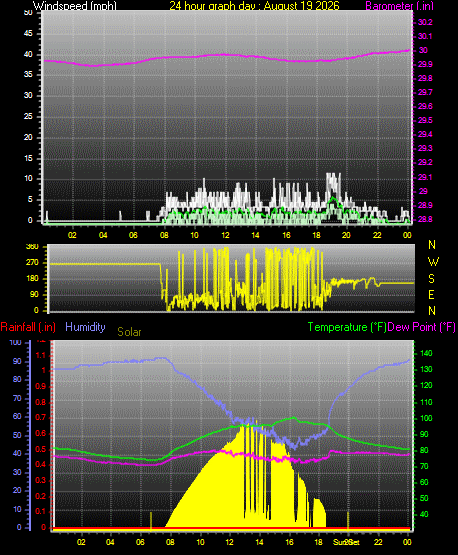Click the '100' tick on the blue humidity axis
Screen dimensions: 458x555
pos(15,342)
